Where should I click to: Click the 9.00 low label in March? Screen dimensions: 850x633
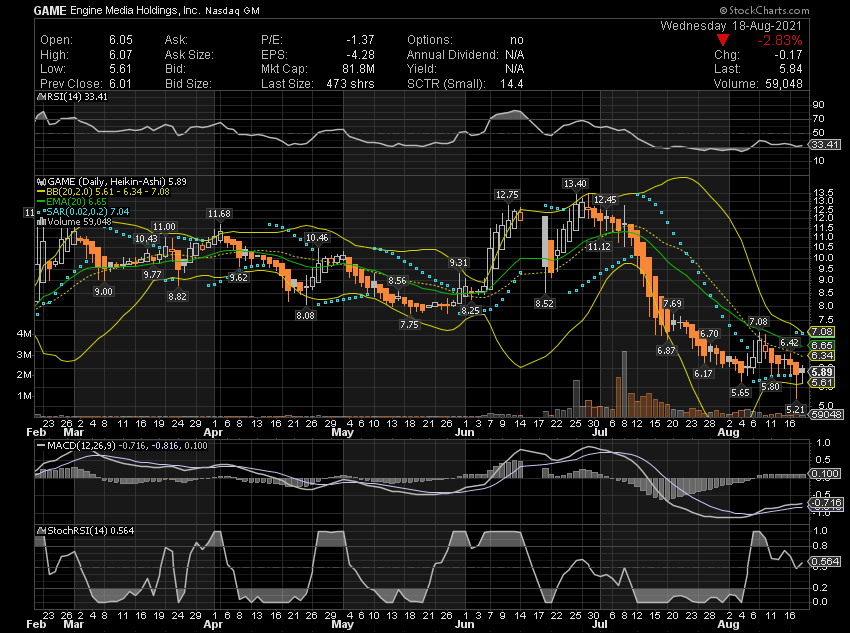[103, 292]
